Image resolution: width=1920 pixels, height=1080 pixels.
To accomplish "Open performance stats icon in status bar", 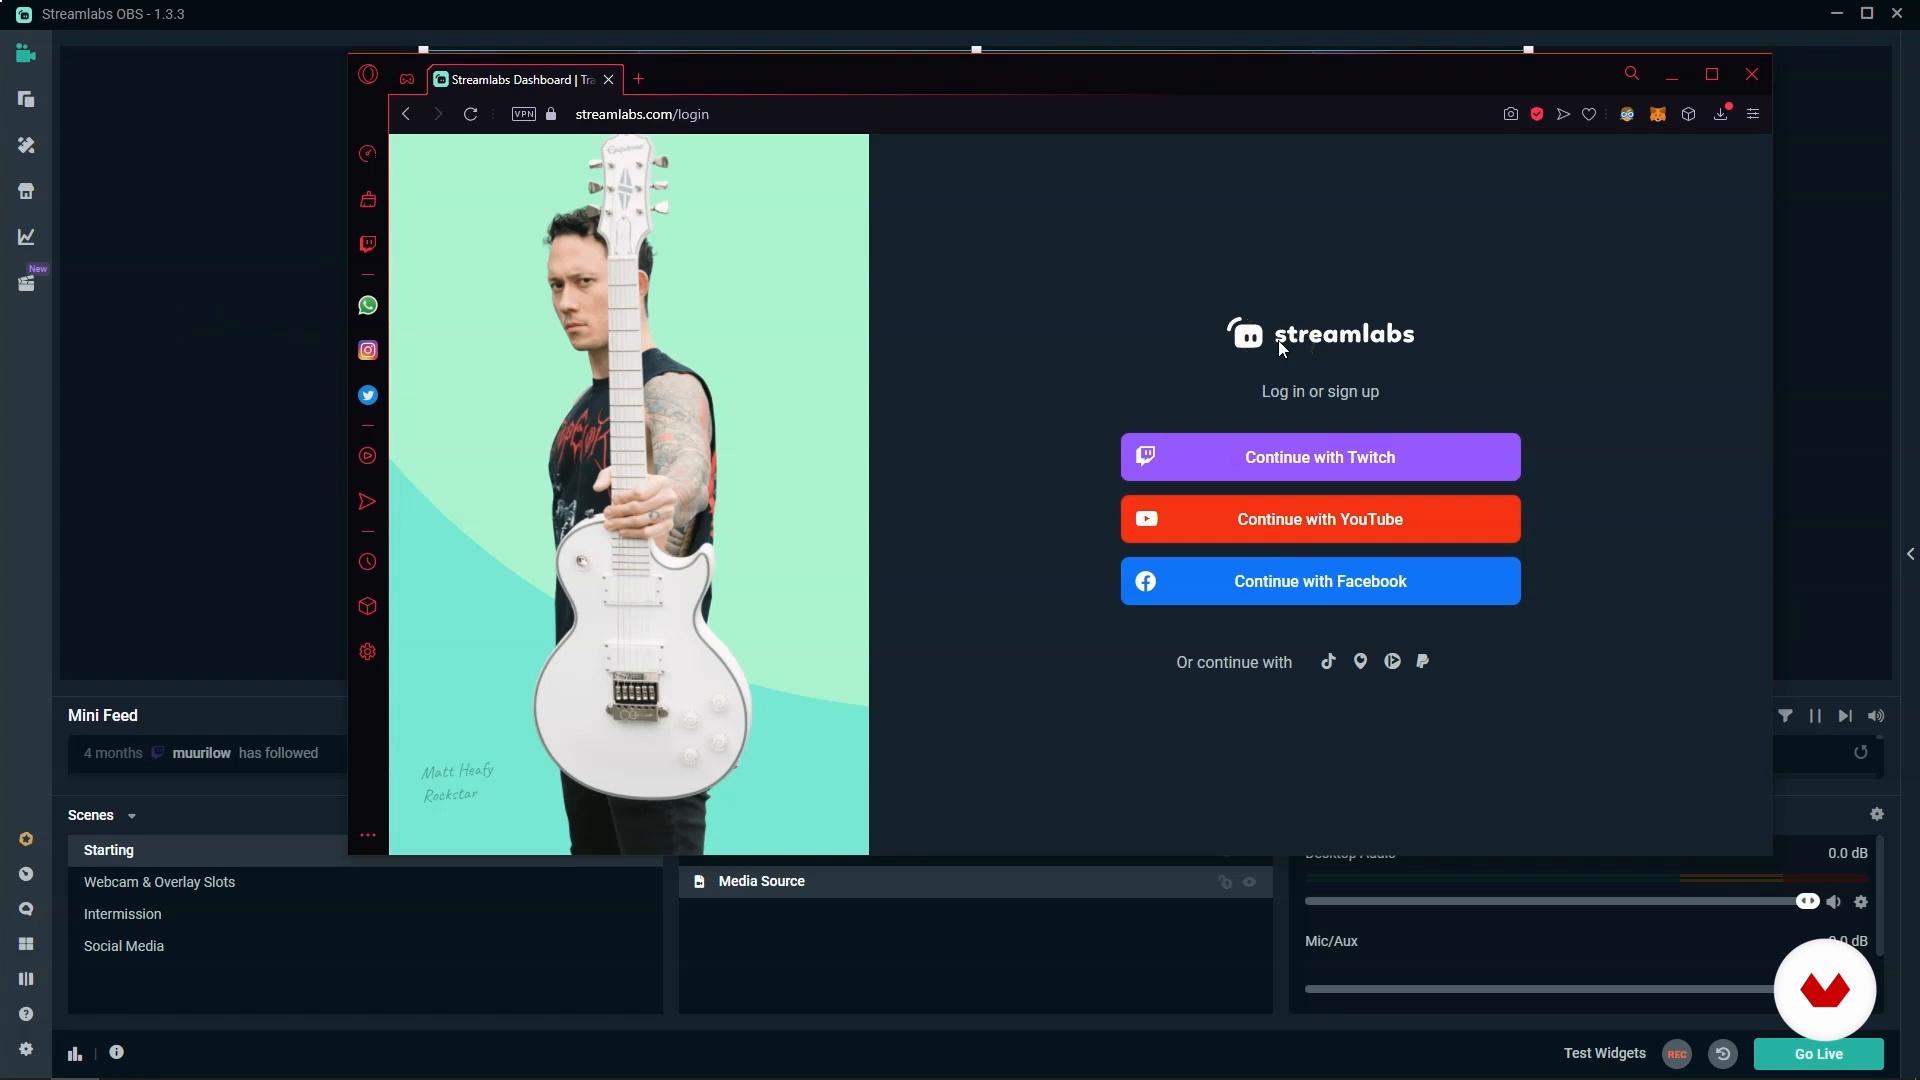I will tap(75, 1053).
